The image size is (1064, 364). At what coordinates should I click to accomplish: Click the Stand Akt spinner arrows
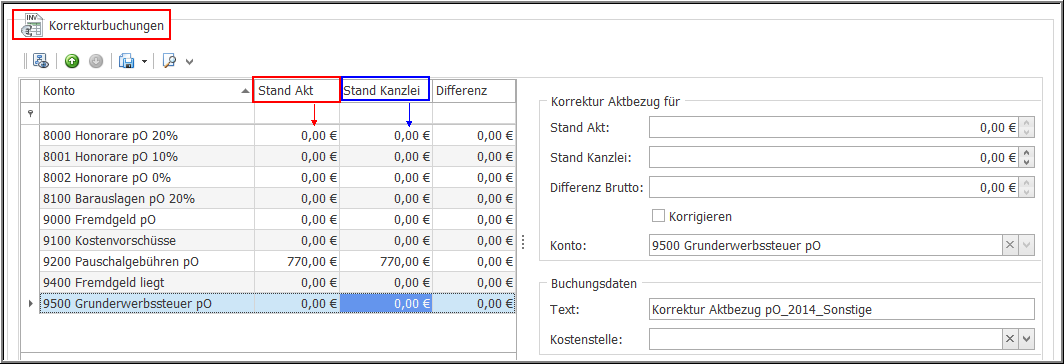tap(1027, 127)
